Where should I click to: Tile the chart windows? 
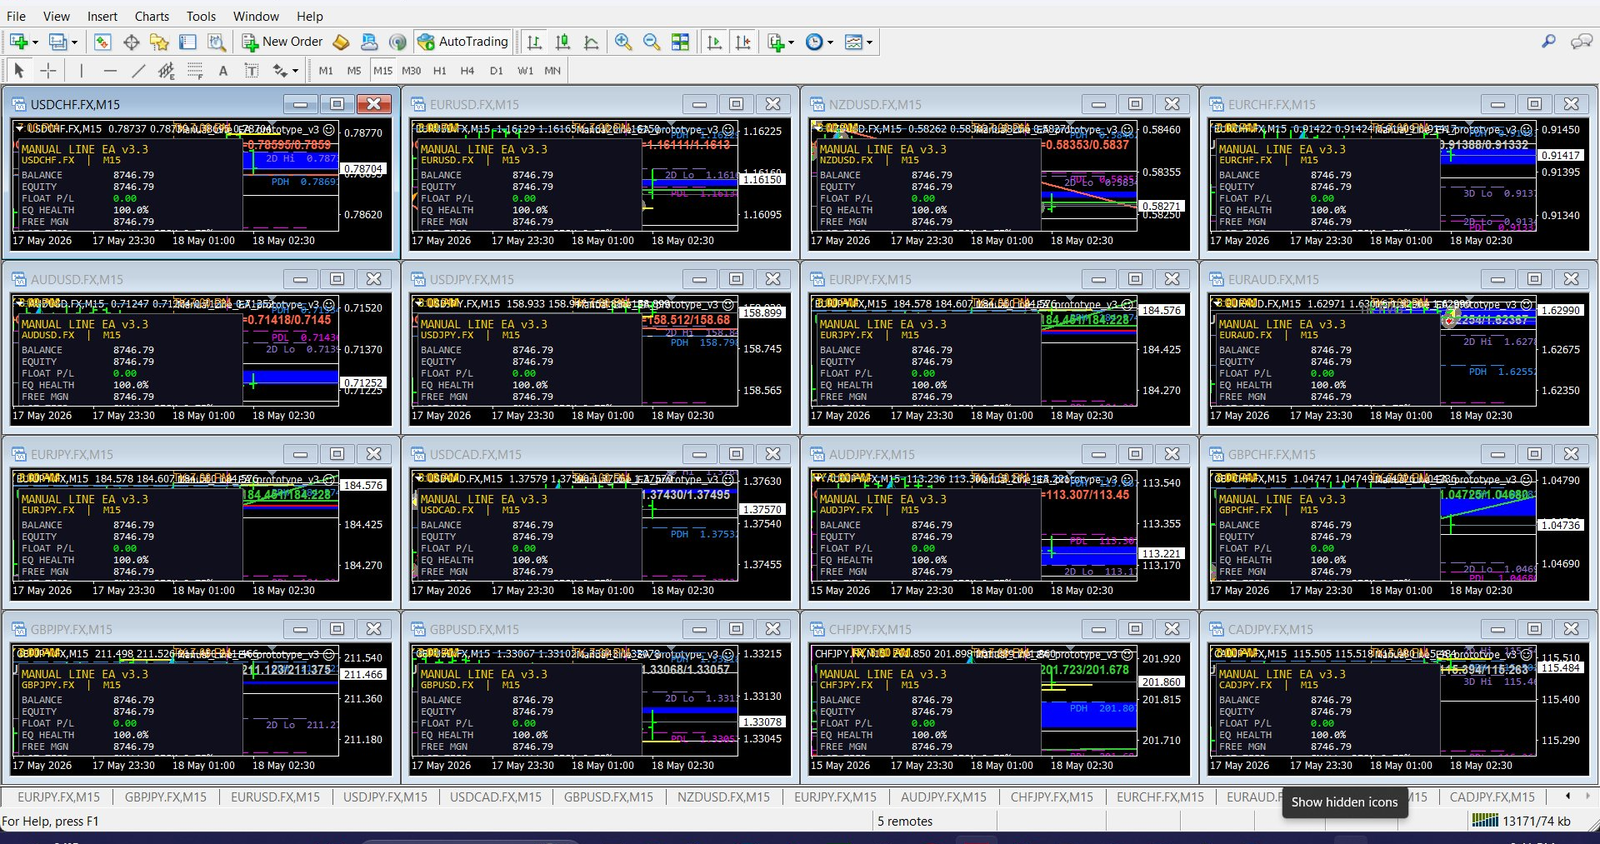click(x=680, y=42)
